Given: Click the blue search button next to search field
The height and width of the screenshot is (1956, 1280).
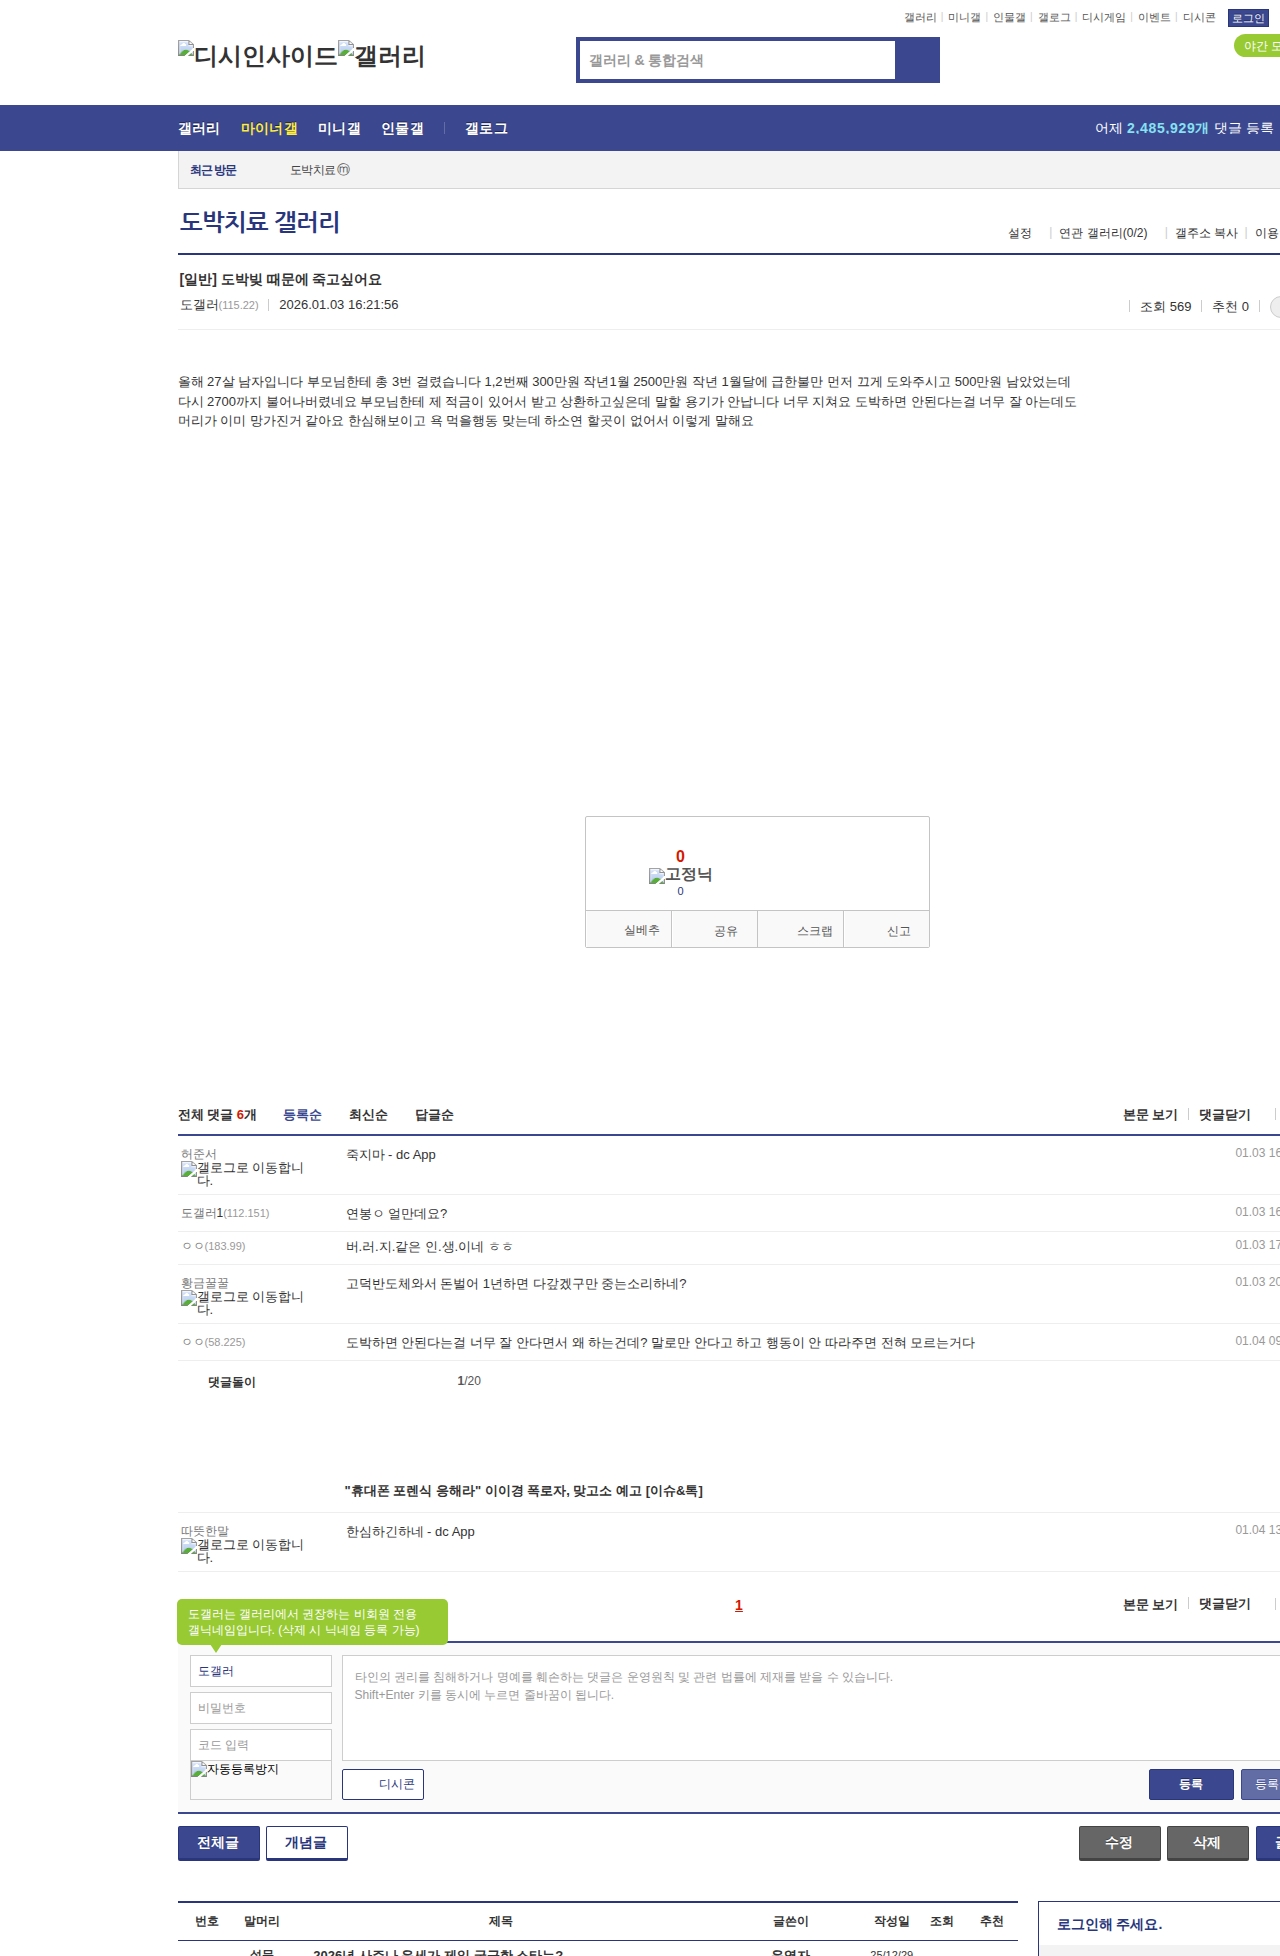Looking at the screenshot, I should pos(918,60).
